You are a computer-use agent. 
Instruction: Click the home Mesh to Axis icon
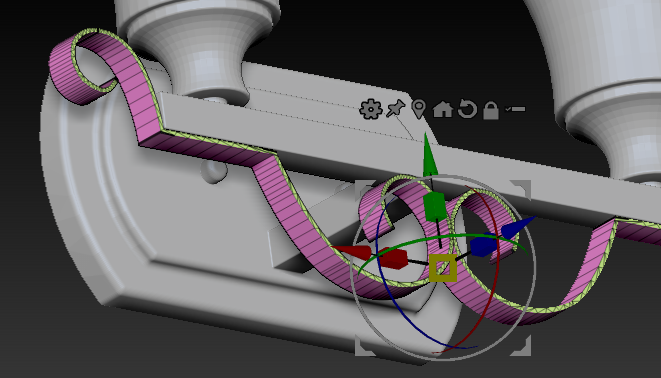coord(443,110)
